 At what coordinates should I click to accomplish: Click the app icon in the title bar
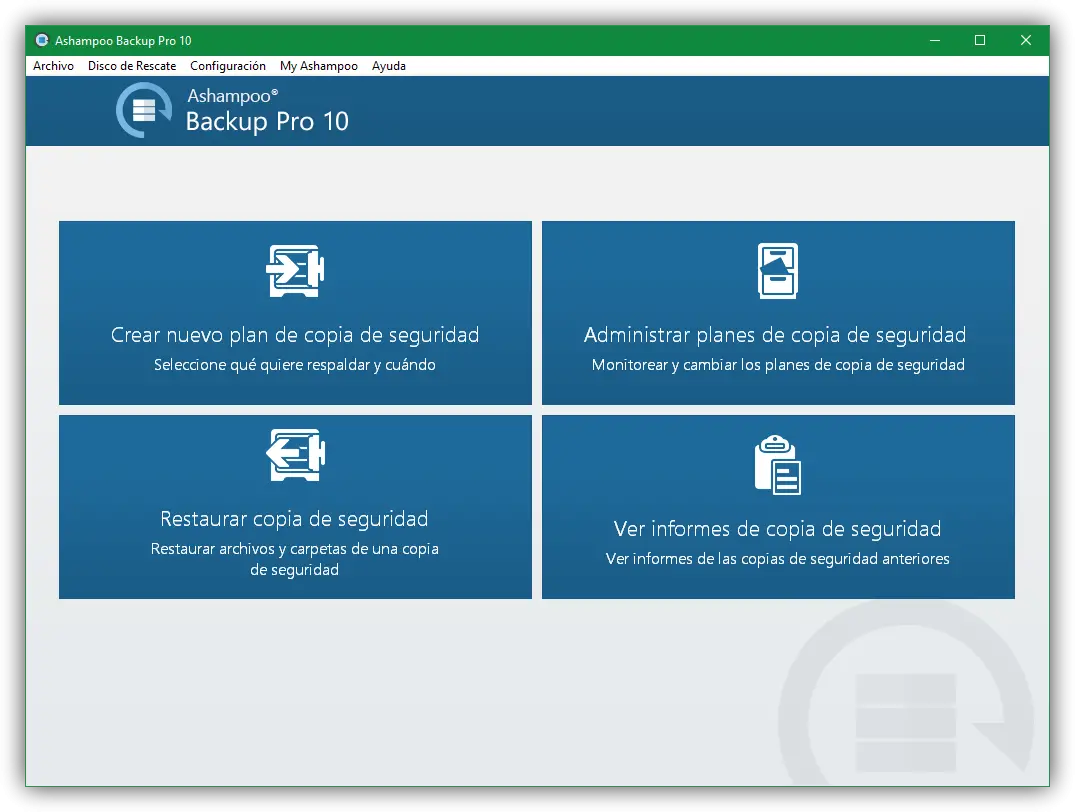[42, 40]
